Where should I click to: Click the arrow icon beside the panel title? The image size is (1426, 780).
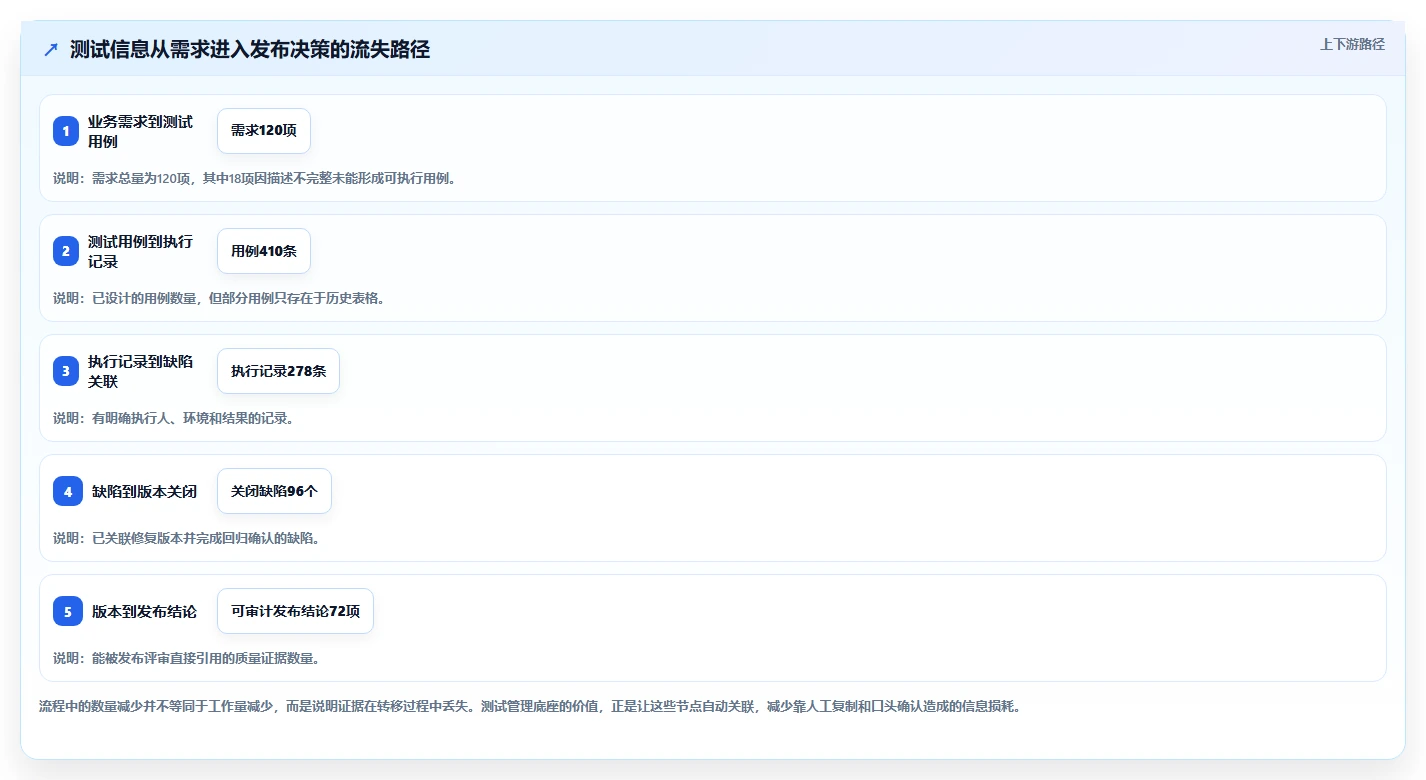pos(51,49)
